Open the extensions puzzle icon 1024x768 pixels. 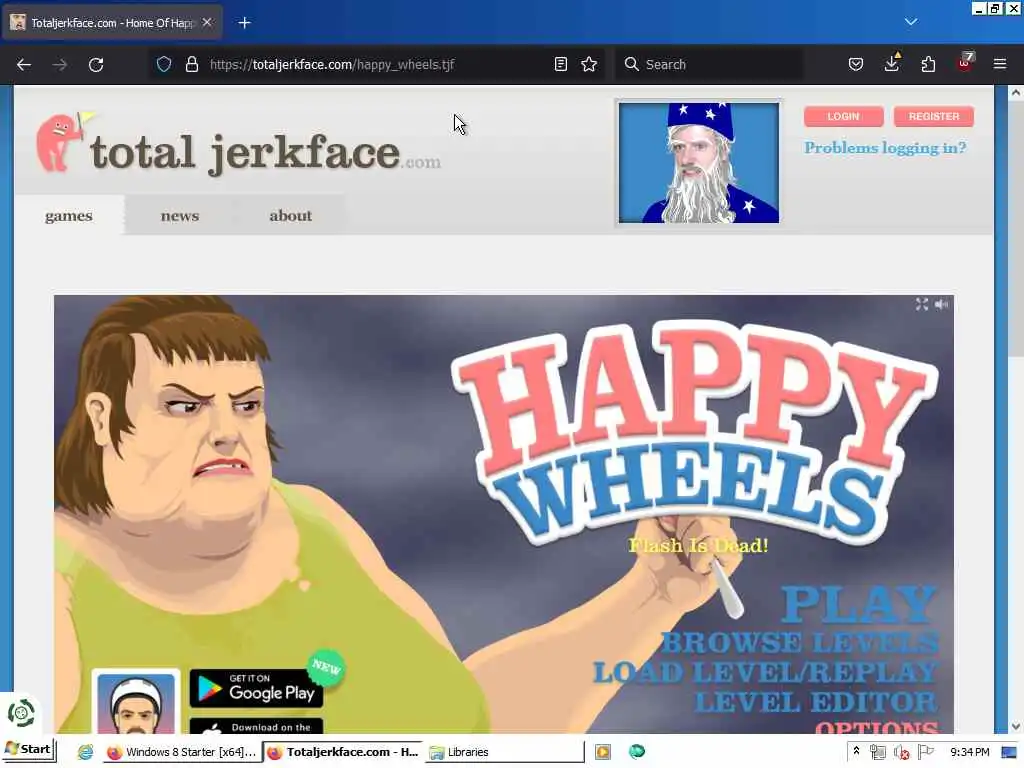click(928, 64)
